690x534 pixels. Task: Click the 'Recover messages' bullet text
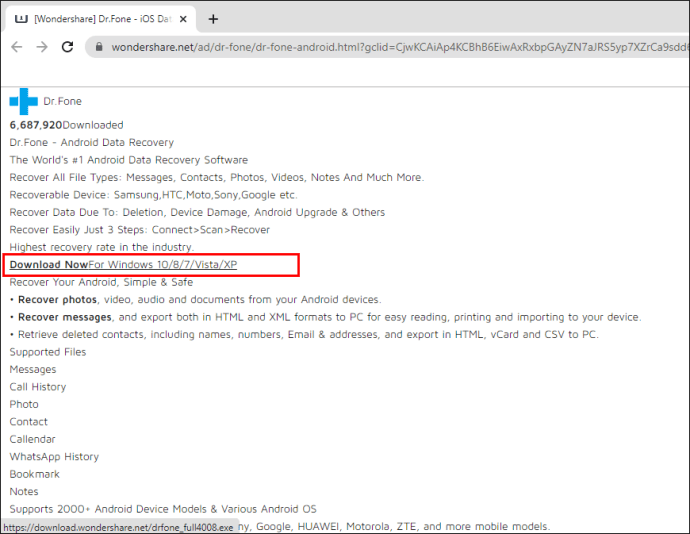click(x=326, y=317)
